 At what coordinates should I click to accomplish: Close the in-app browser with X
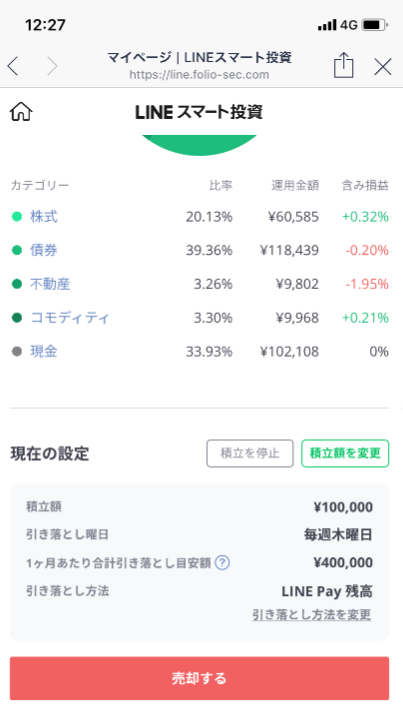pyautogui.click(x=382, y=67)
